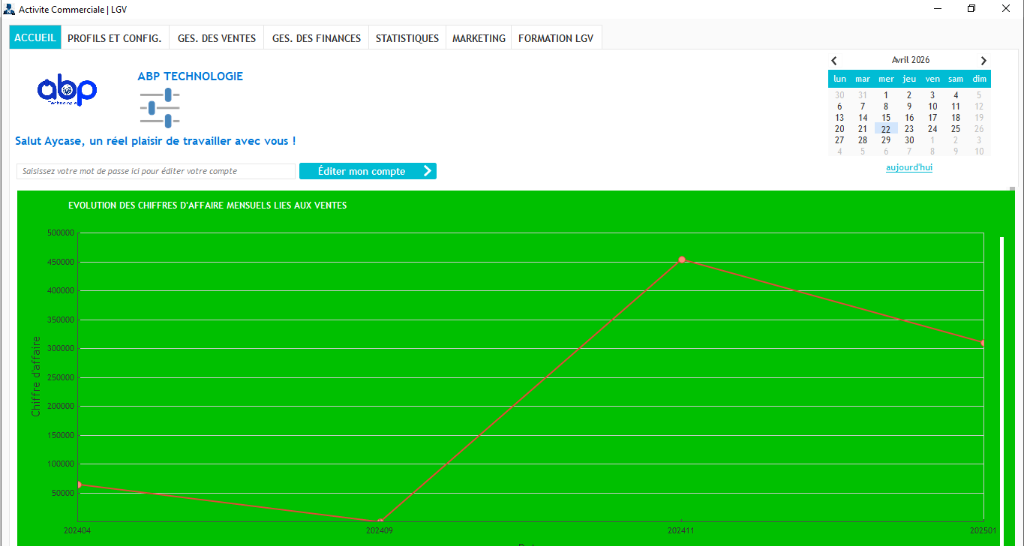Click the Éditer mon compte button
Screen dimensions: 1024x546
368,171
